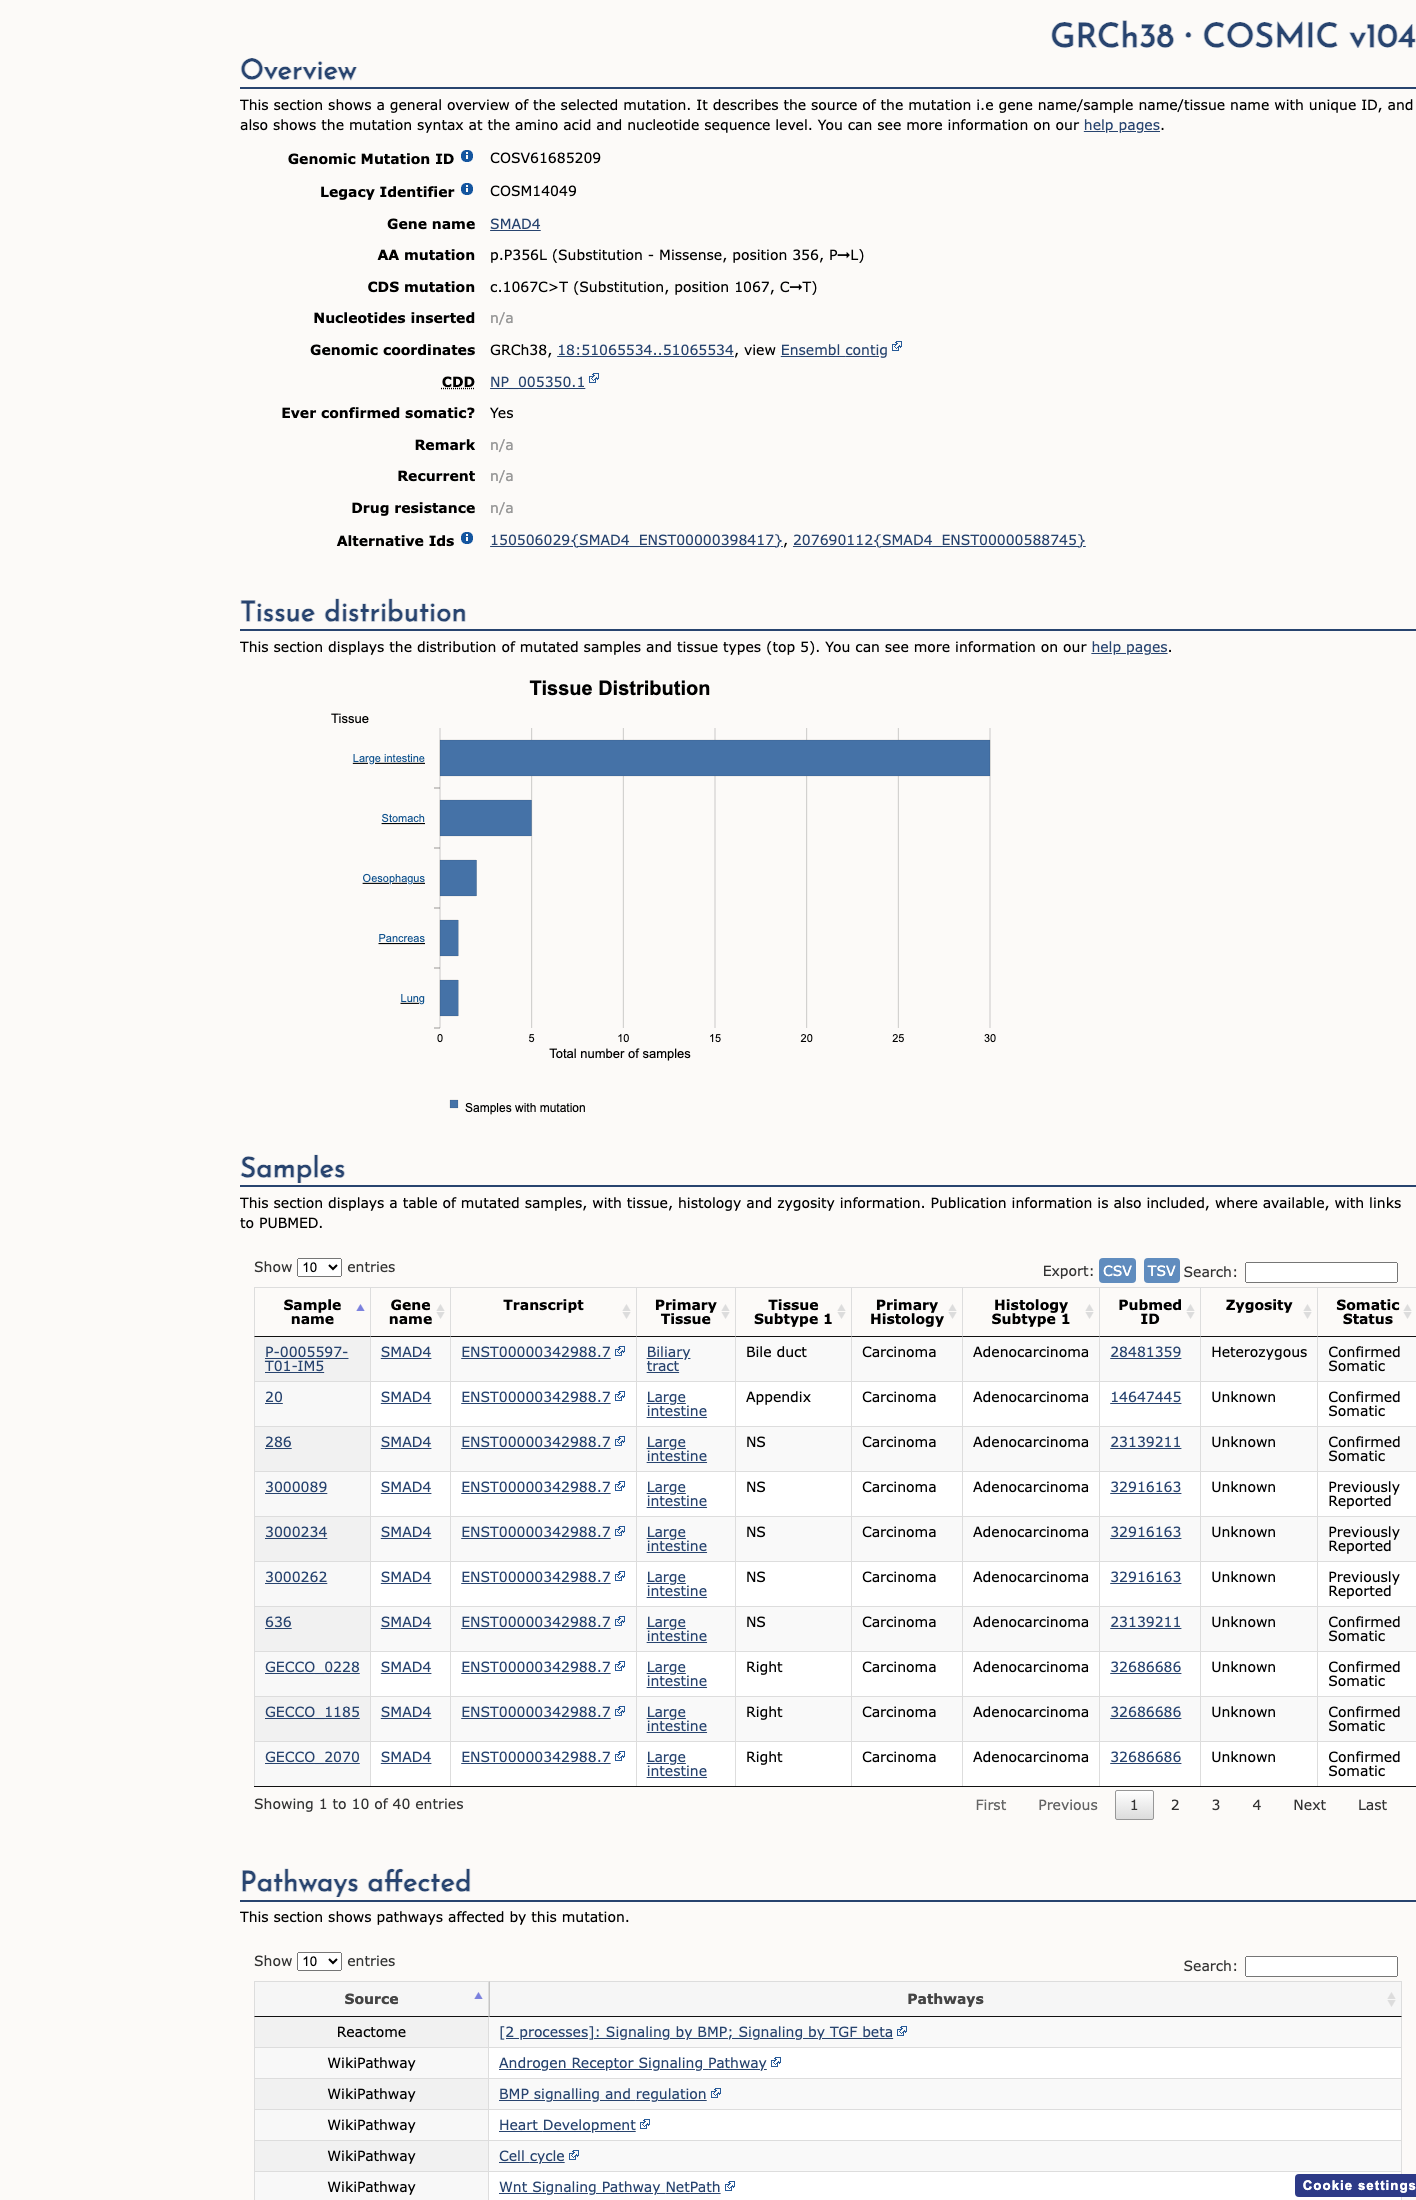Click the Legacy Identifier info icon
Viewport: 1416px width, 2200px height.
click(467, 190)
